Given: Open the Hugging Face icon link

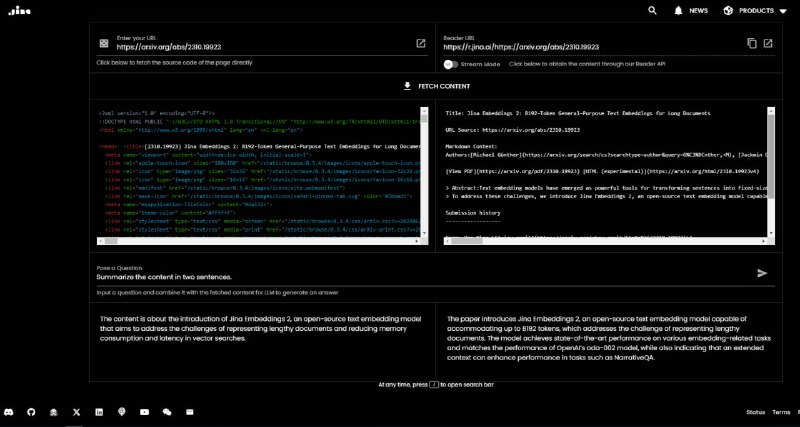Looking at the screenshot, I should tap(54, 412).
